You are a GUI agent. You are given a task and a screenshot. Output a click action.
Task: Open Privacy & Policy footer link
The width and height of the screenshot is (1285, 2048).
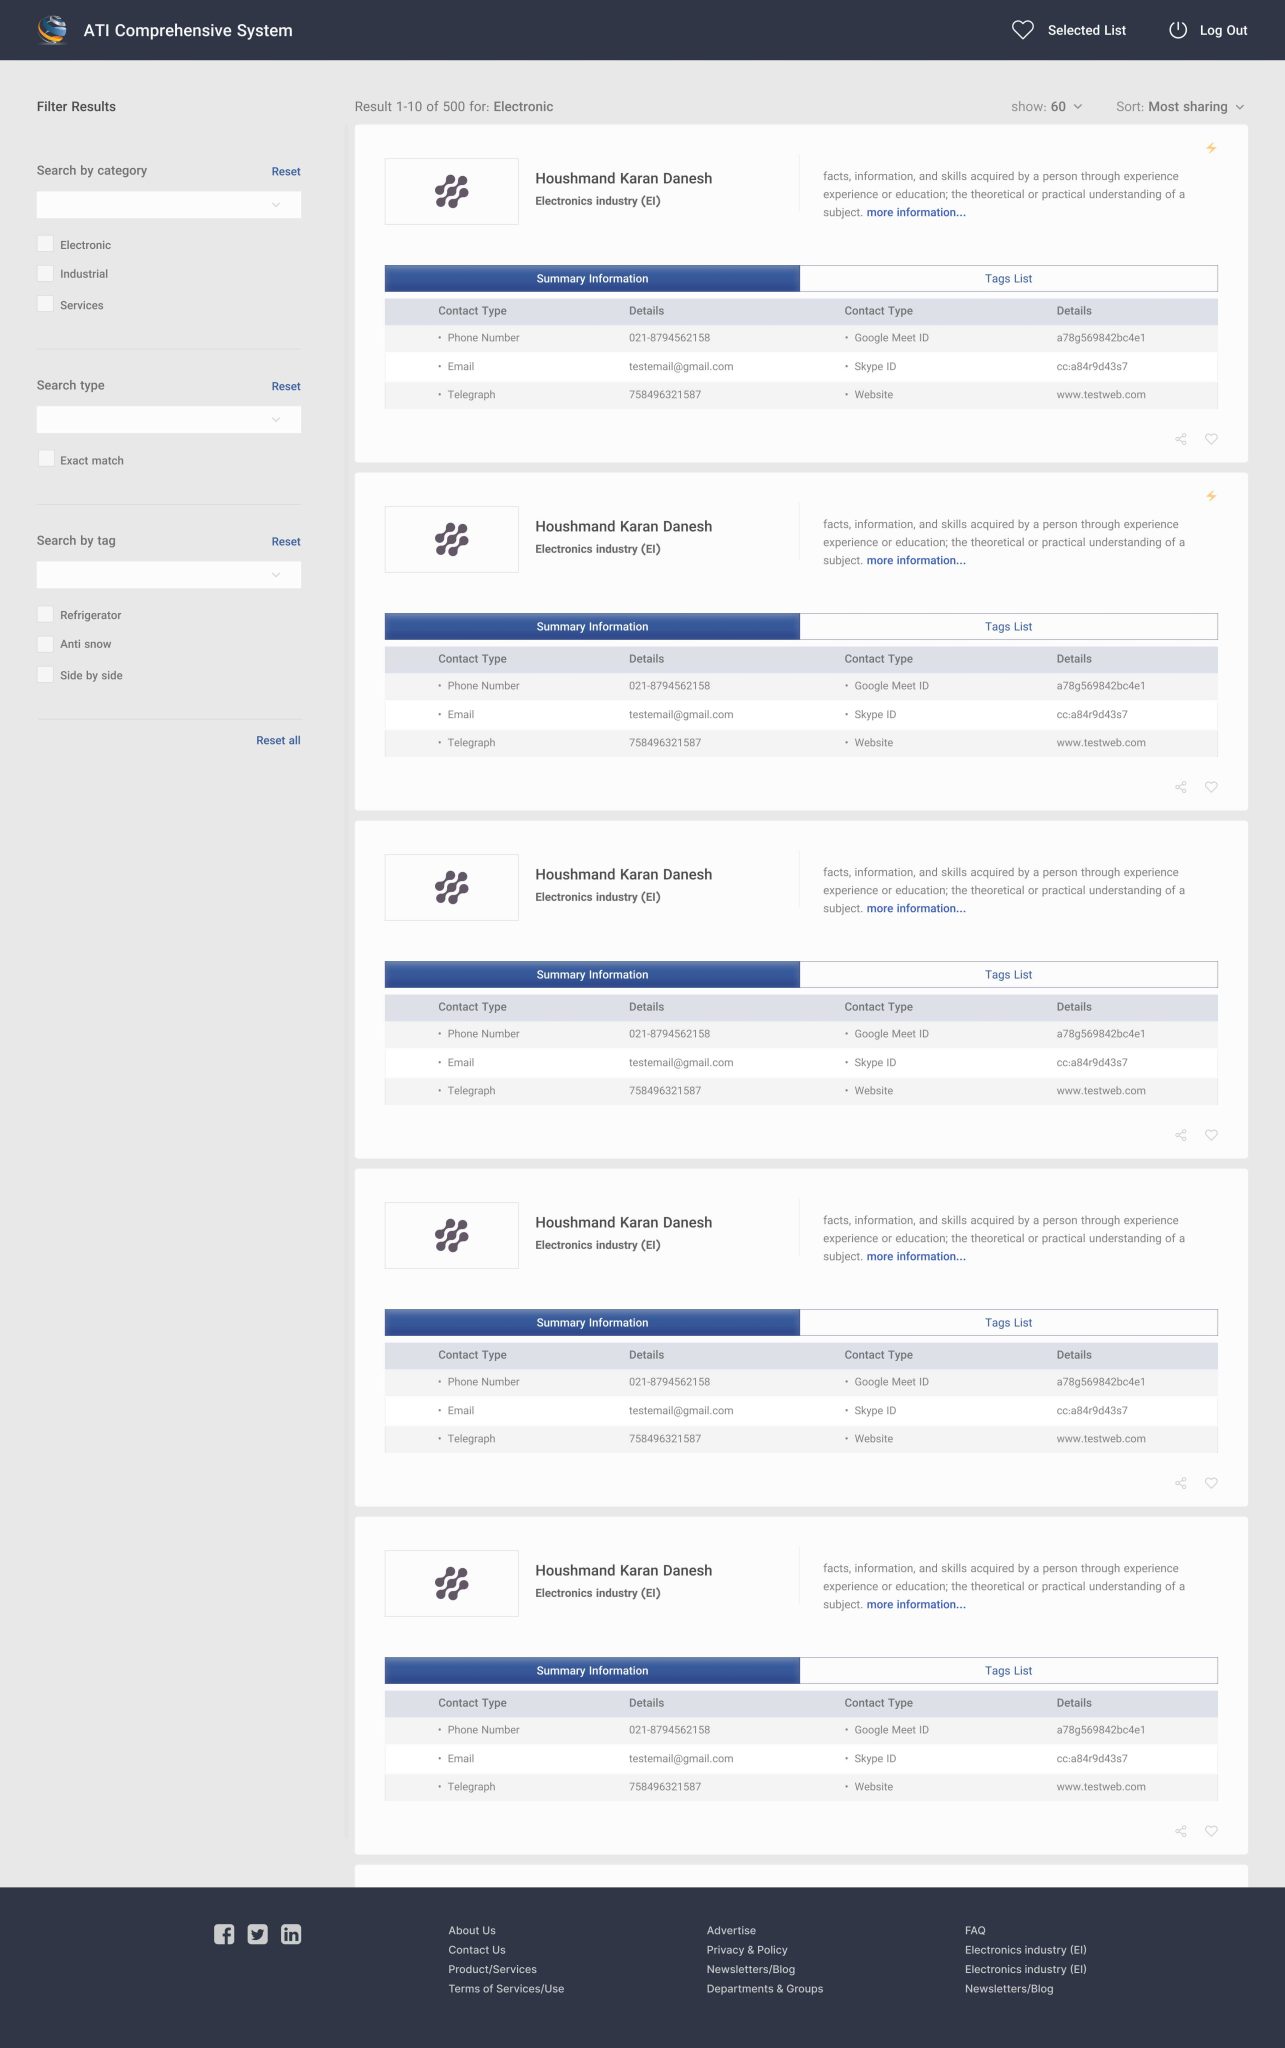[x=747, y=1950]
